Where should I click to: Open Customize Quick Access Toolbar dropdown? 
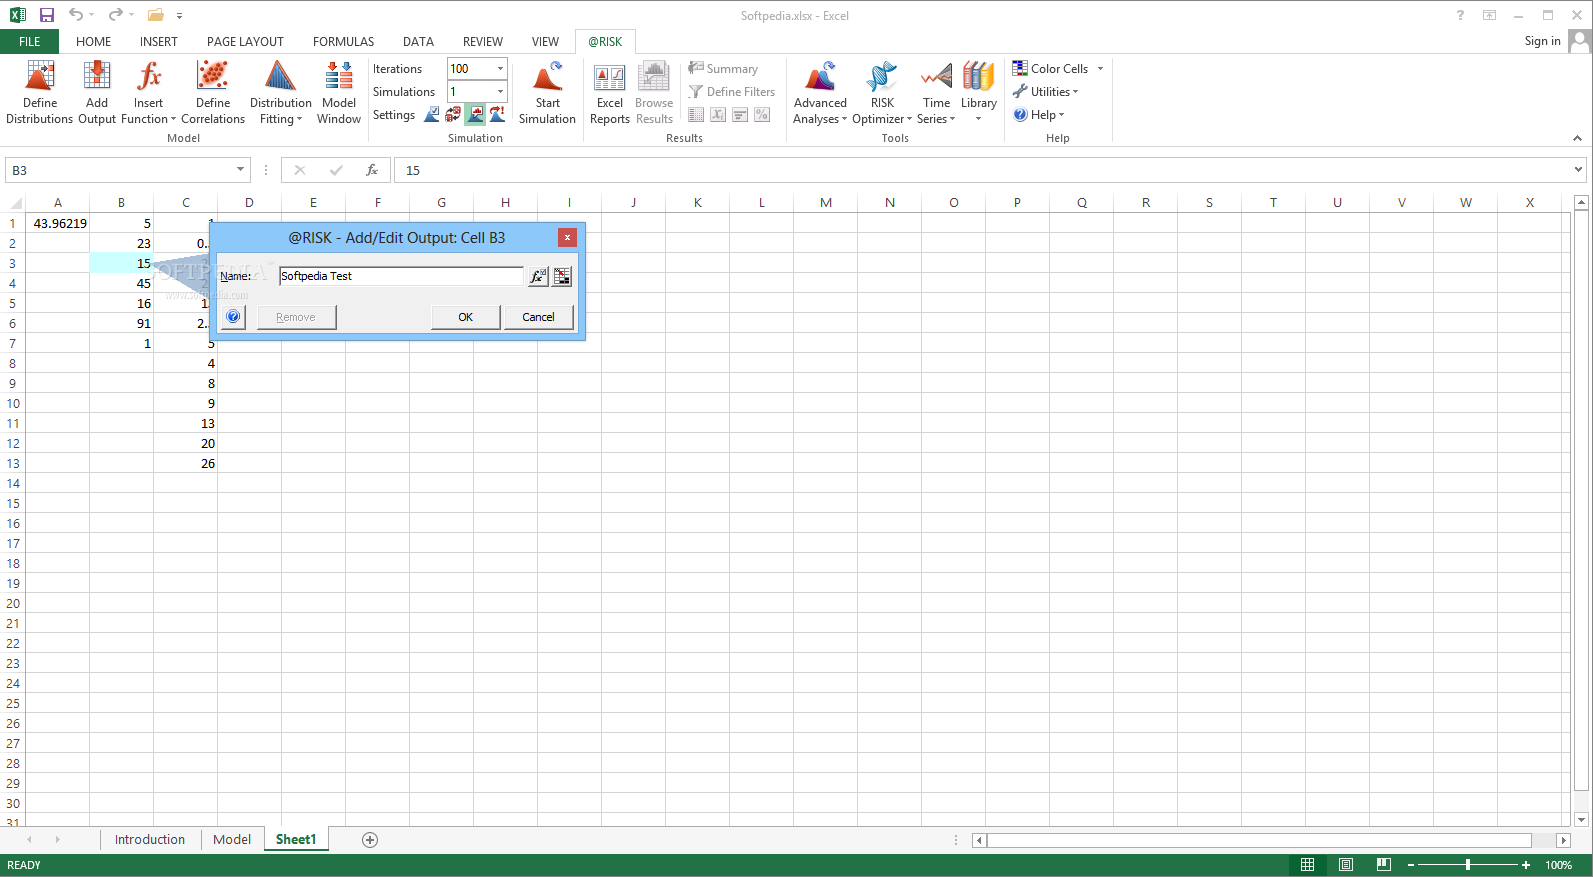coord(179,15)
